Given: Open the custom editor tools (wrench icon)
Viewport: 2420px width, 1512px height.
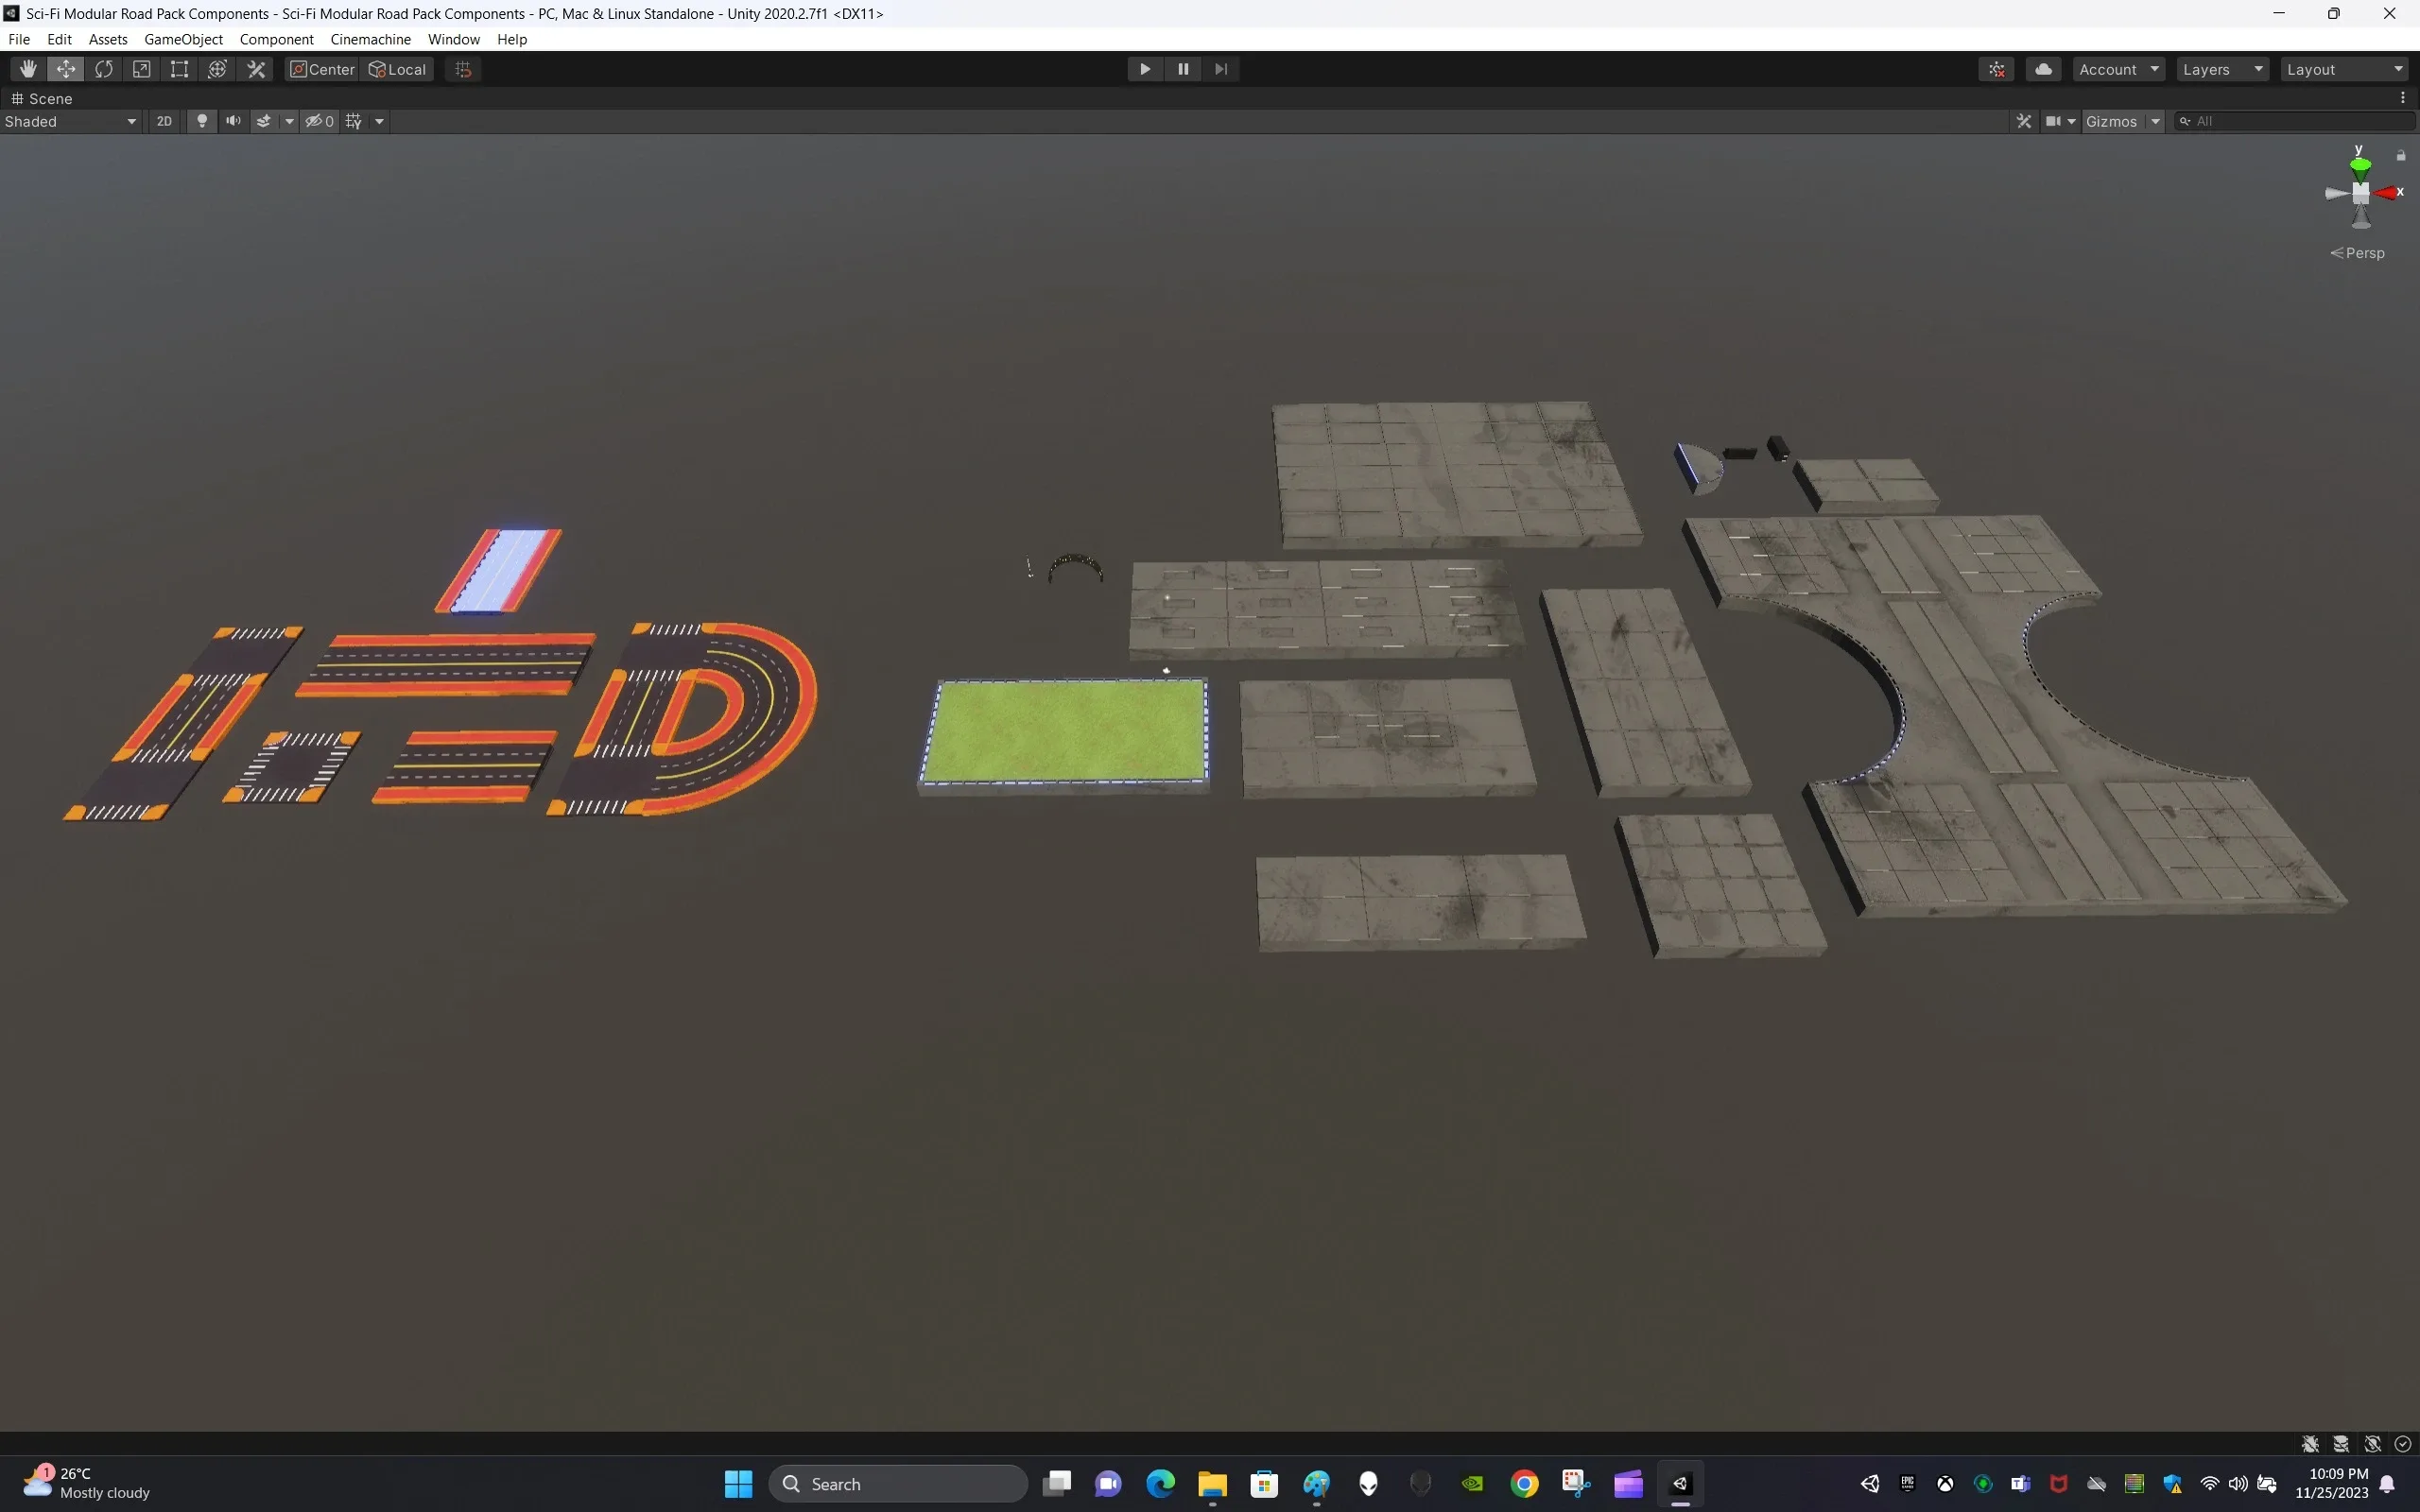Looking at the screenshot, I should (x=255, y=68).
